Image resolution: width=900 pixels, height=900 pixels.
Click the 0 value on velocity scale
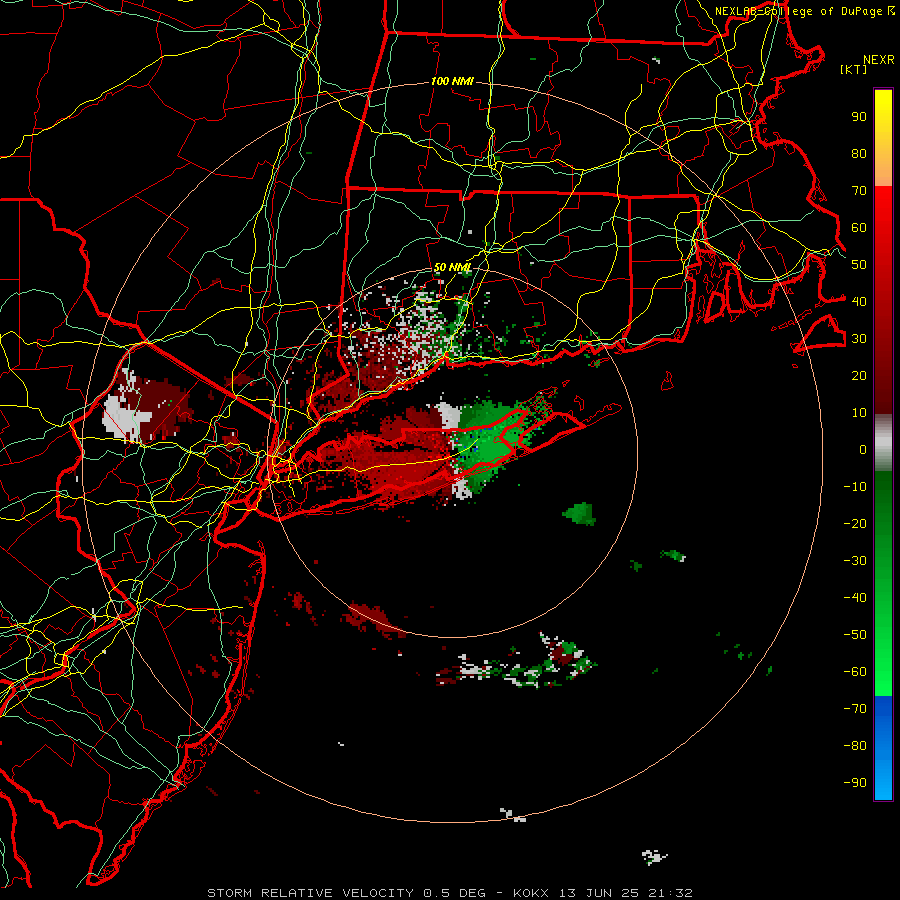tap(863, 449)
